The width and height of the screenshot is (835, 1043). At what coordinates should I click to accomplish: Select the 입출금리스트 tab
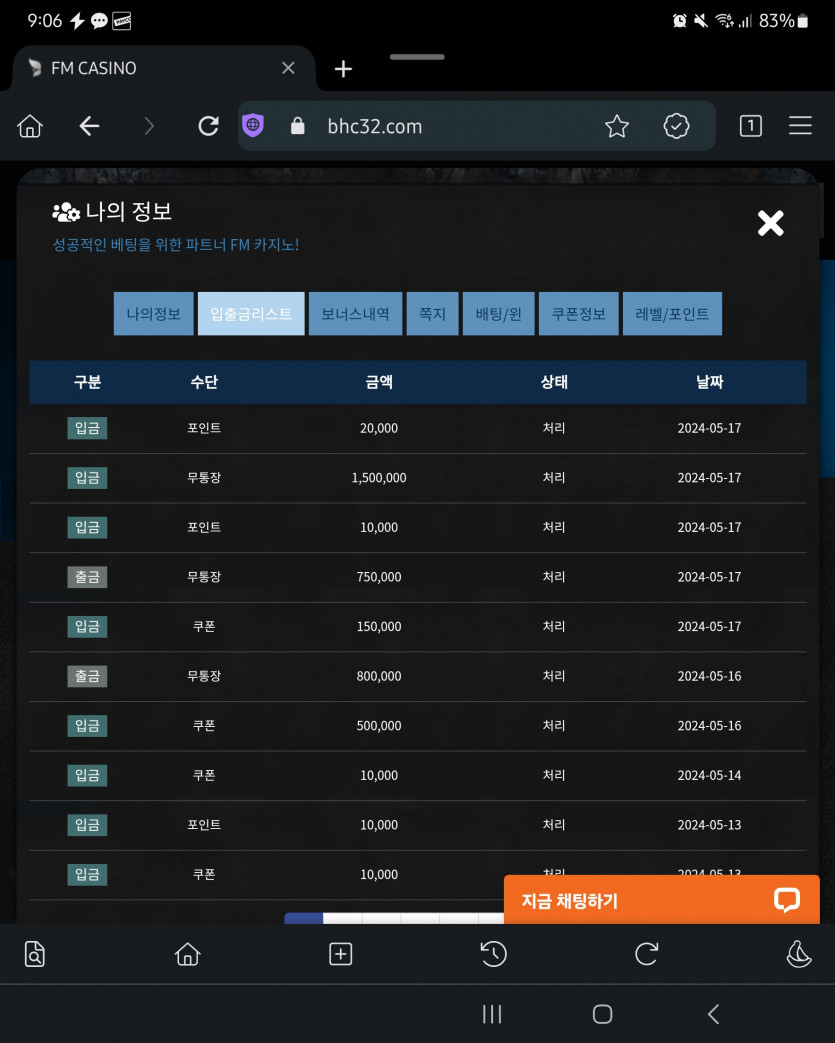251,314
